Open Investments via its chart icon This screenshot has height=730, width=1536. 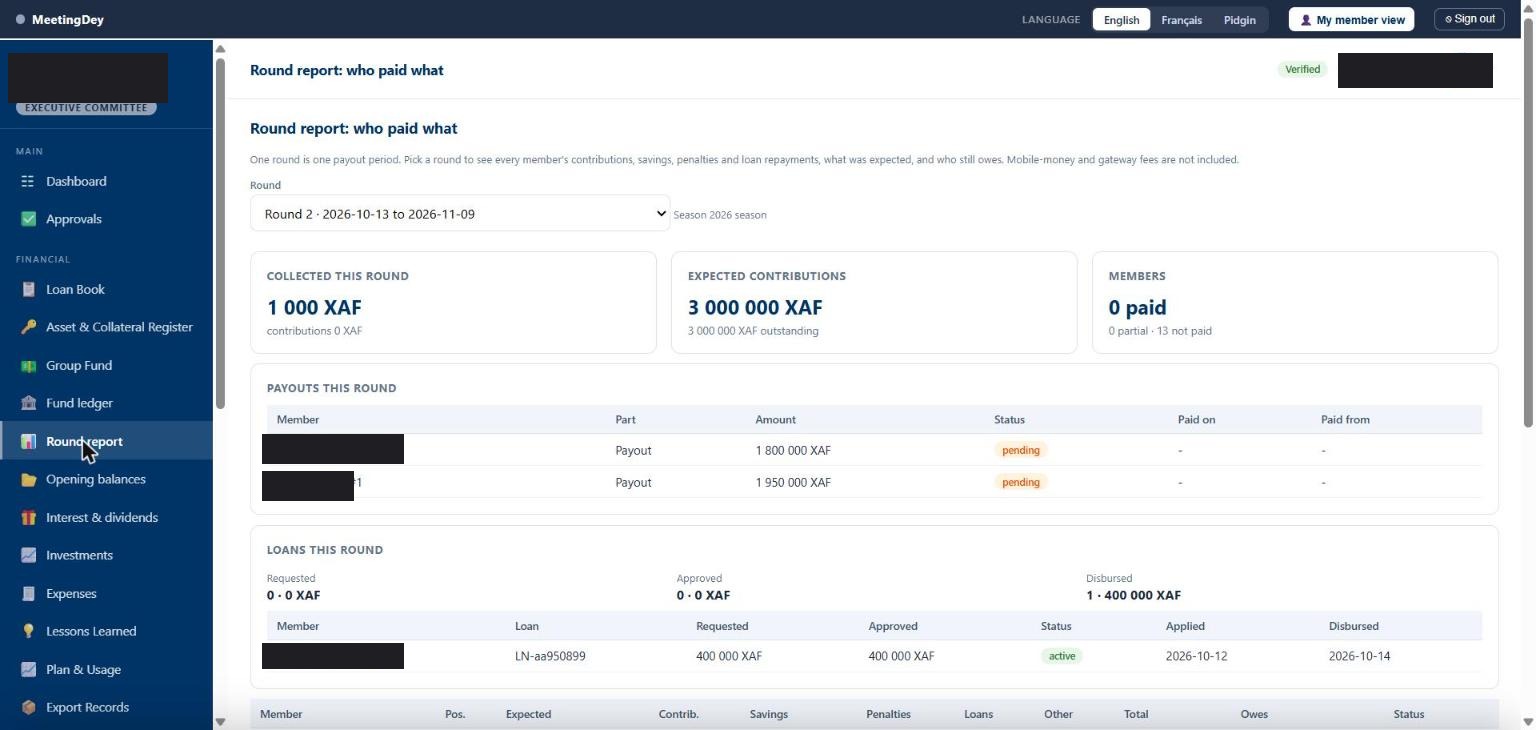point(28,555)
